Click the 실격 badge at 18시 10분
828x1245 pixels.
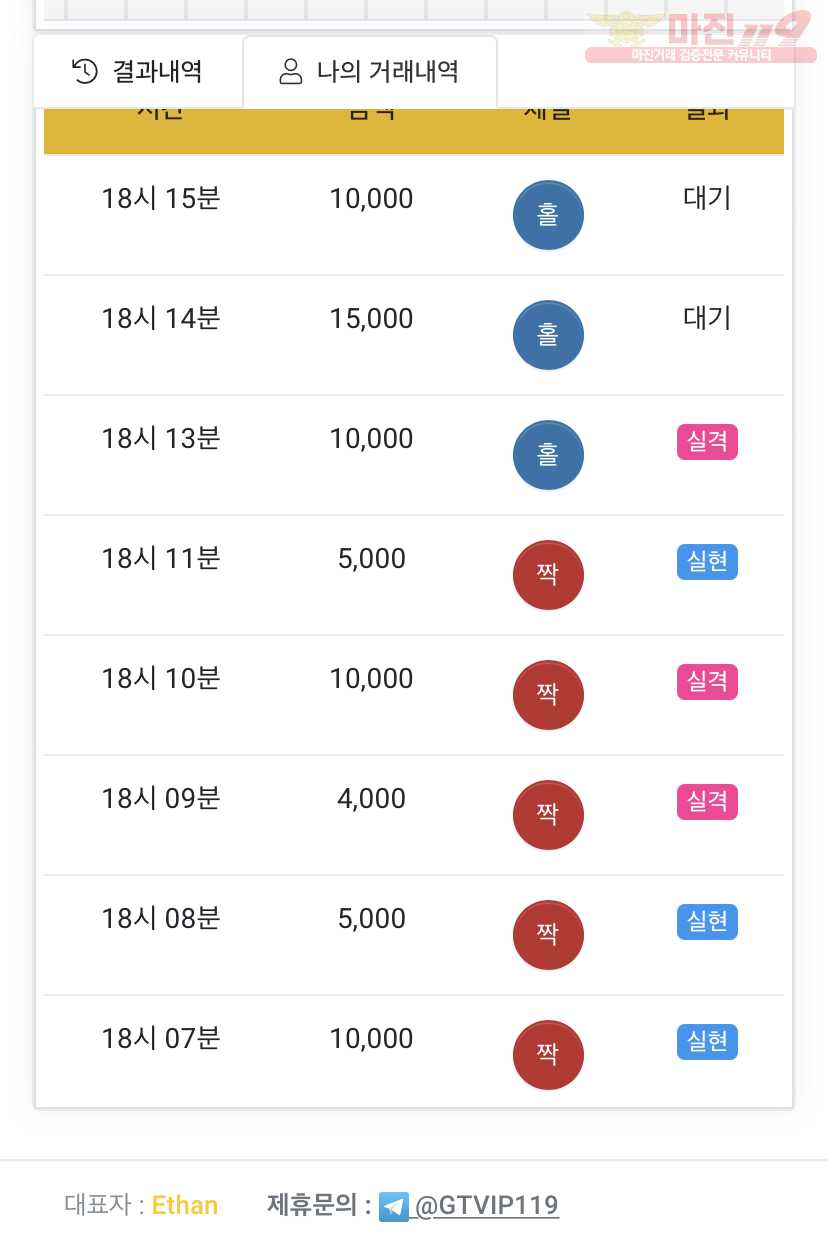coord(707,681)
